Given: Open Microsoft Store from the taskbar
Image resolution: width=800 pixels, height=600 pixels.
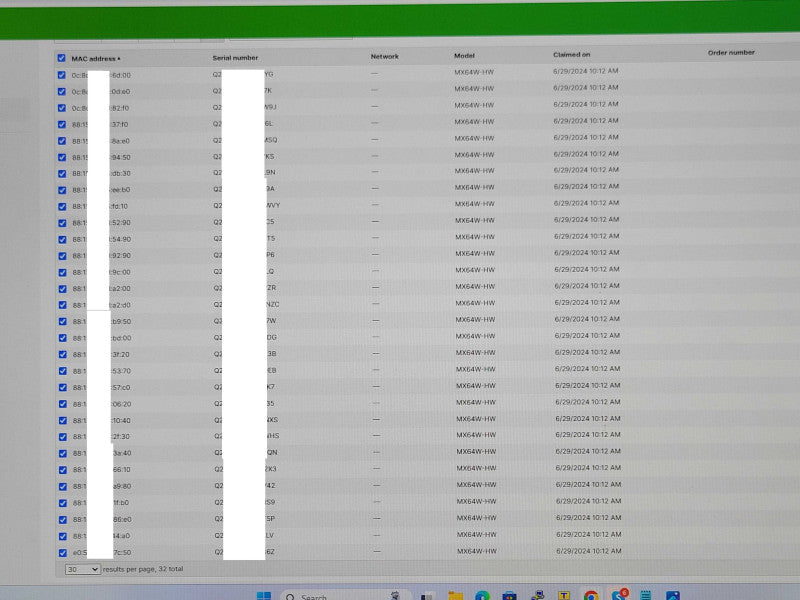Looking at the screenshot, I should click(x=509, y=596).
